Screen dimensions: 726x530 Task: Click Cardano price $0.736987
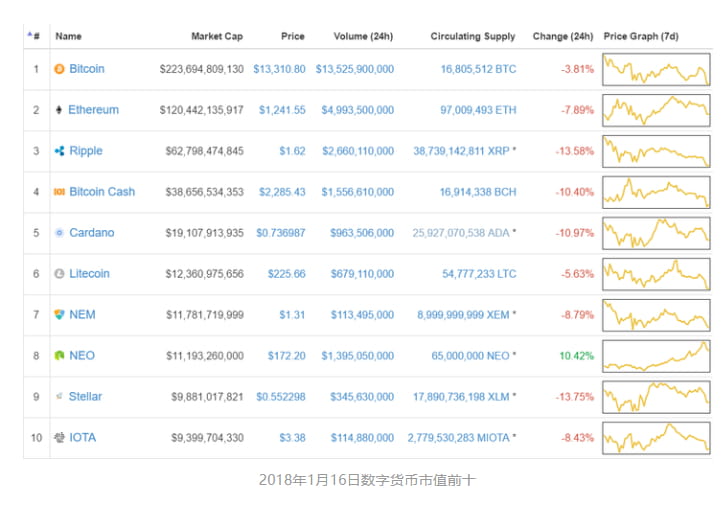click(281, 233)
